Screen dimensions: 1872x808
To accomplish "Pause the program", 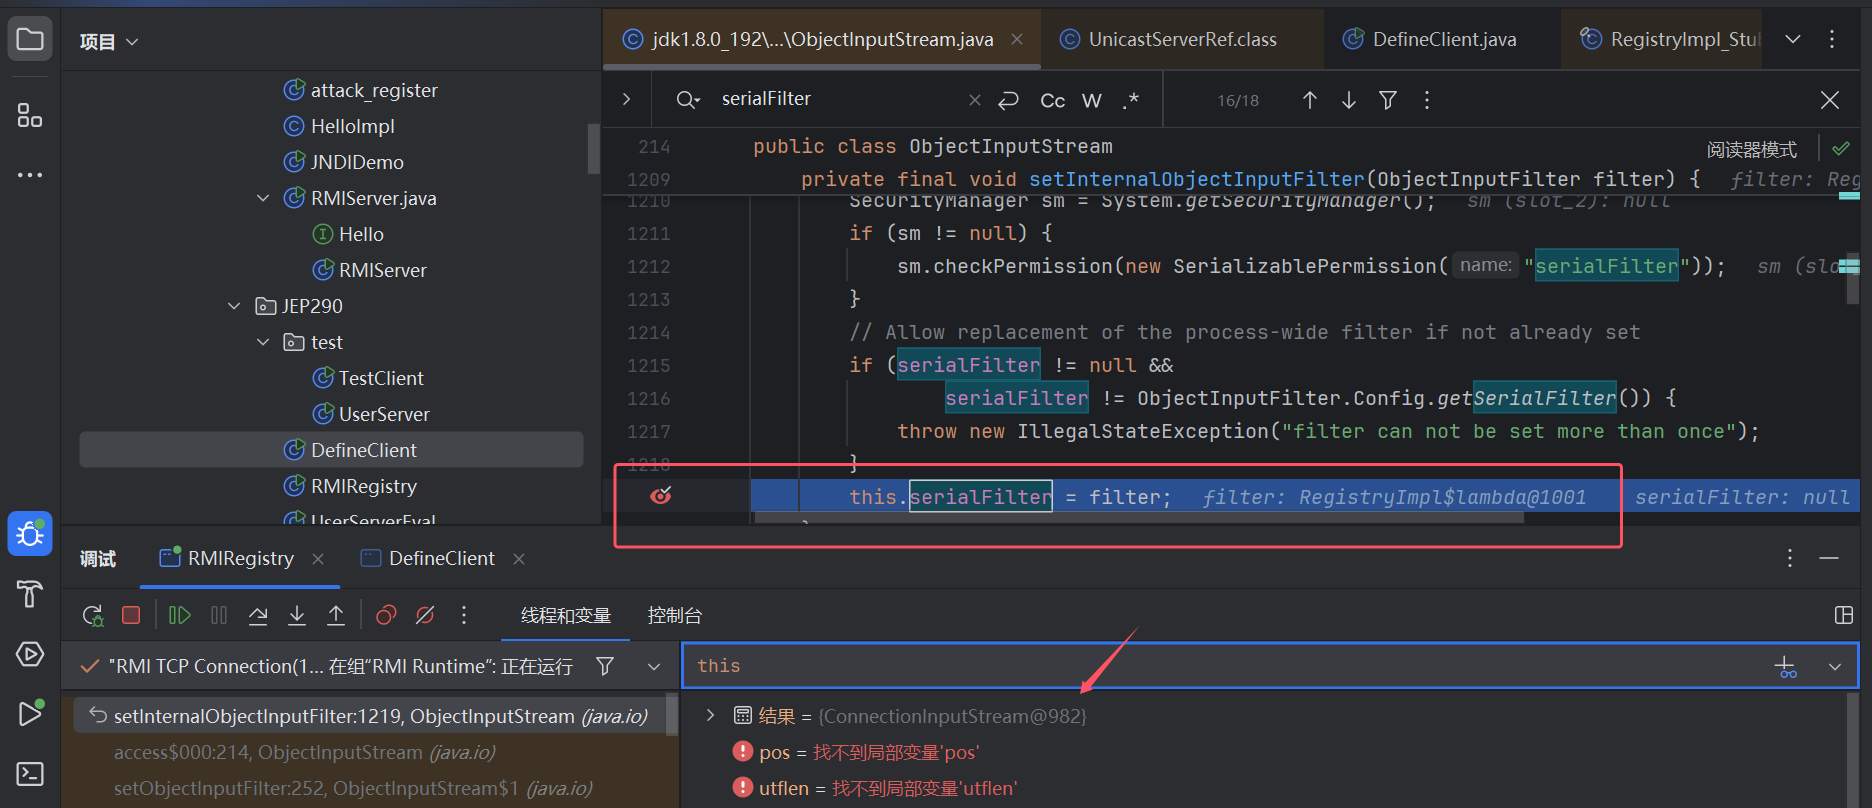I will [219, 615].
